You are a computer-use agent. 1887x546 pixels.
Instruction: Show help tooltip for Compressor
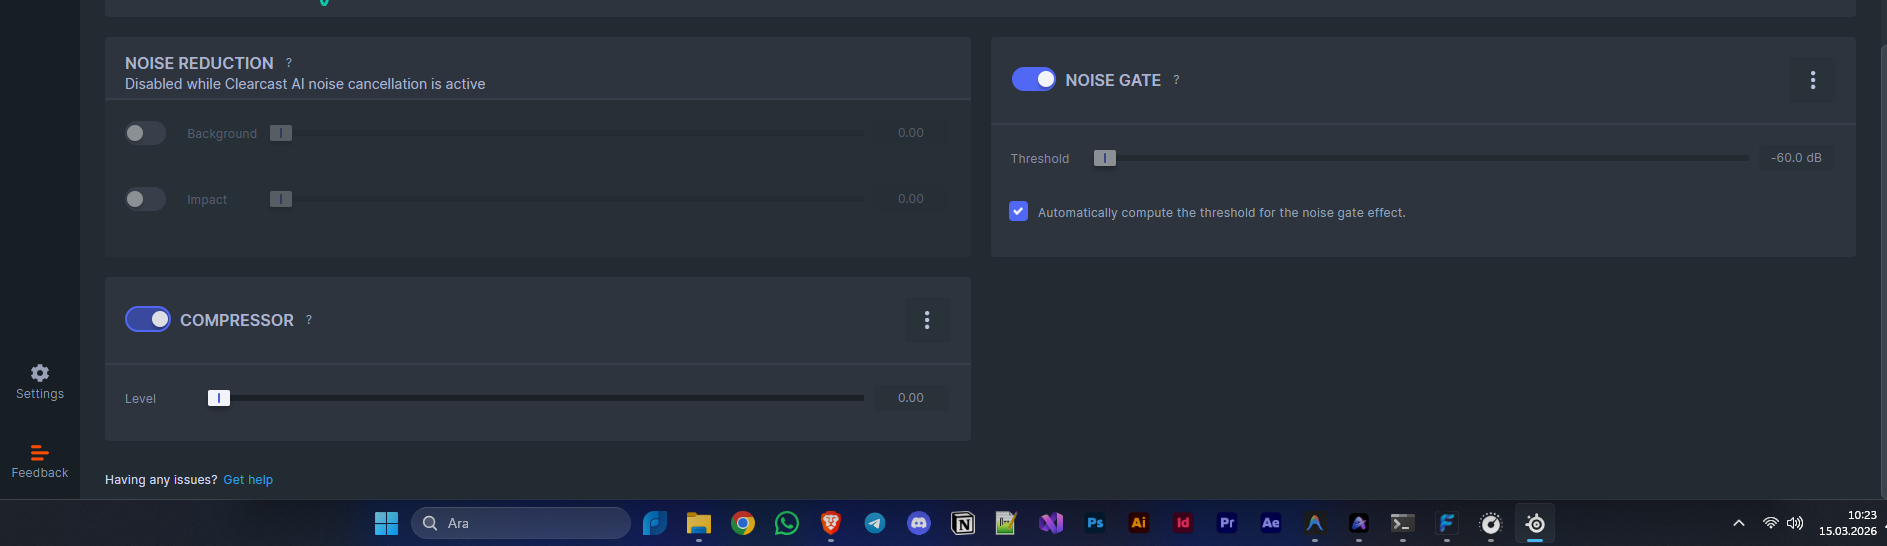(309, 320)
